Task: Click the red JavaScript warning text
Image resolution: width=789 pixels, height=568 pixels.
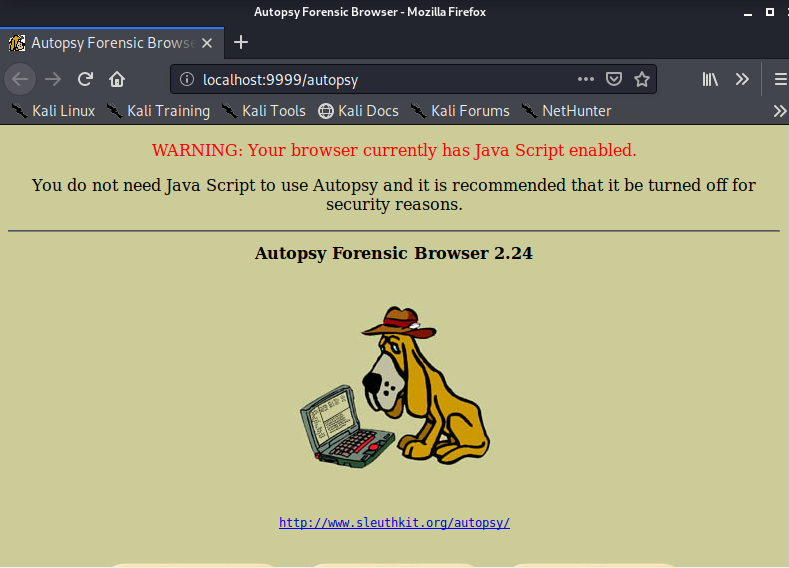Action: point(394,150)
